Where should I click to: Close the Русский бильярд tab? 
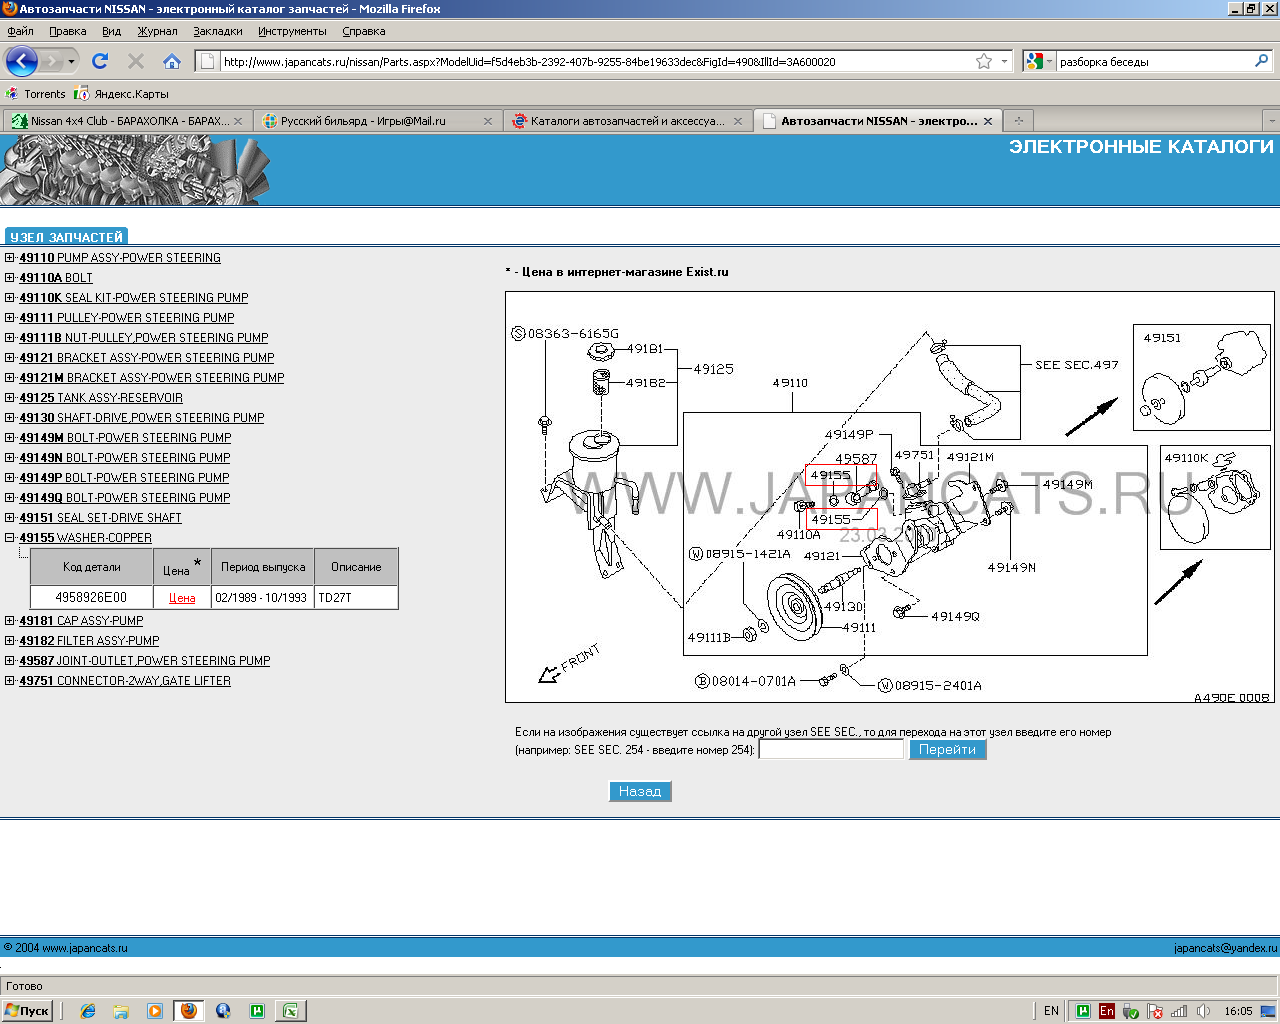click(488, 121)
